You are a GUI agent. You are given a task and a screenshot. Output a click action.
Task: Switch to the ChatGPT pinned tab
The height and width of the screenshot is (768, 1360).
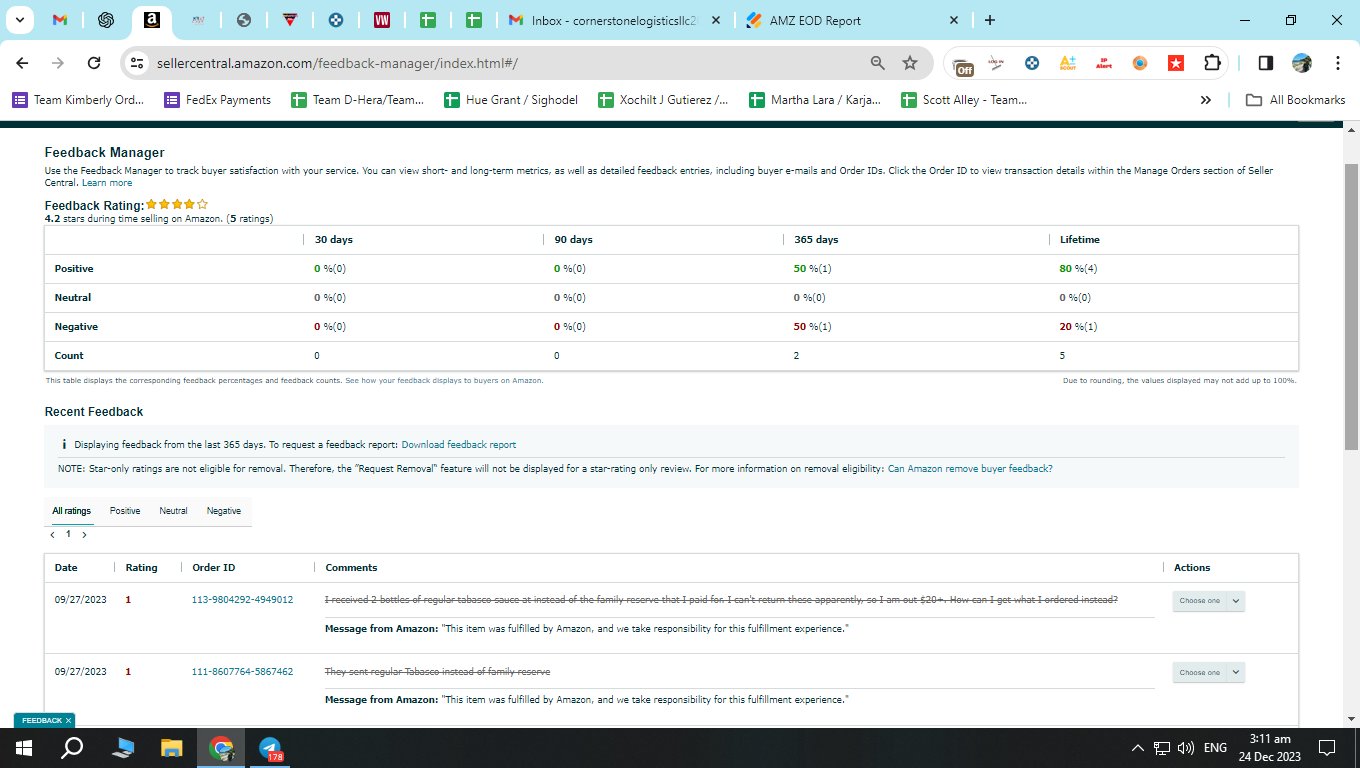pyautogui.click(x=106, y=20)
